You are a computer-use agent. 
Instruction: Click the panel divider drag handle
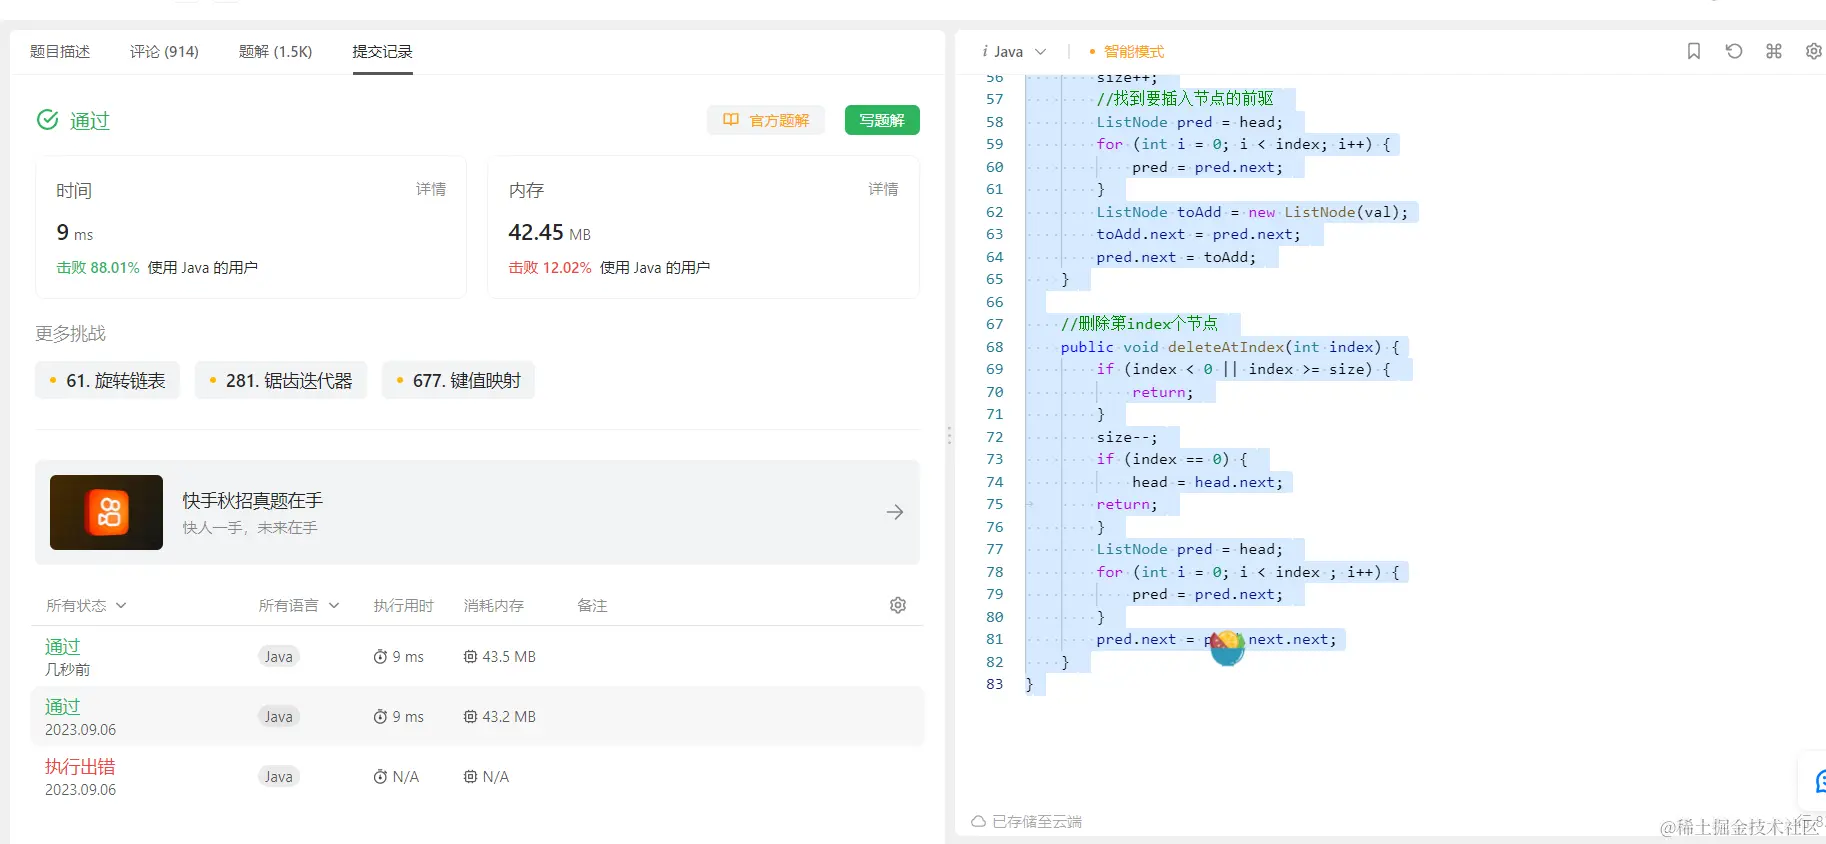(x=949, y=436)
